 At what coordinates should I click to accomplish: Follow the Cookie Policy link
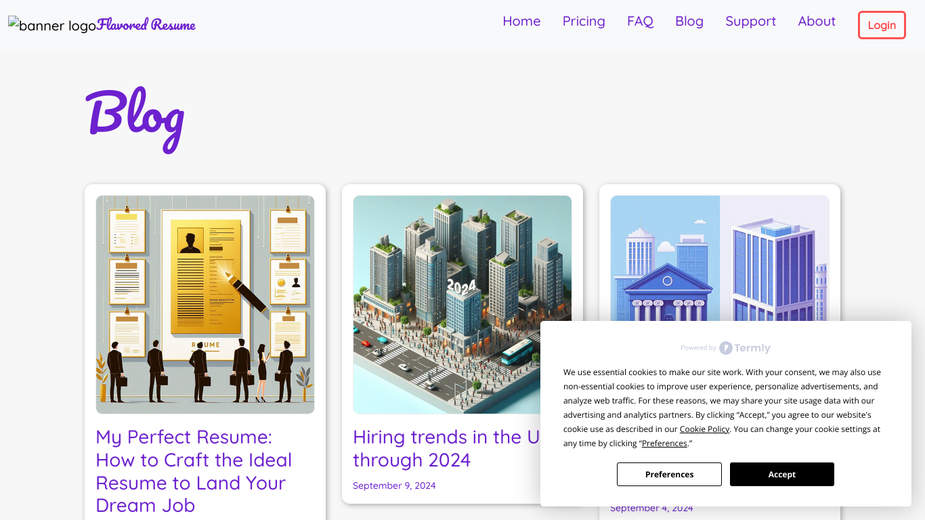[x=704, y=429]
